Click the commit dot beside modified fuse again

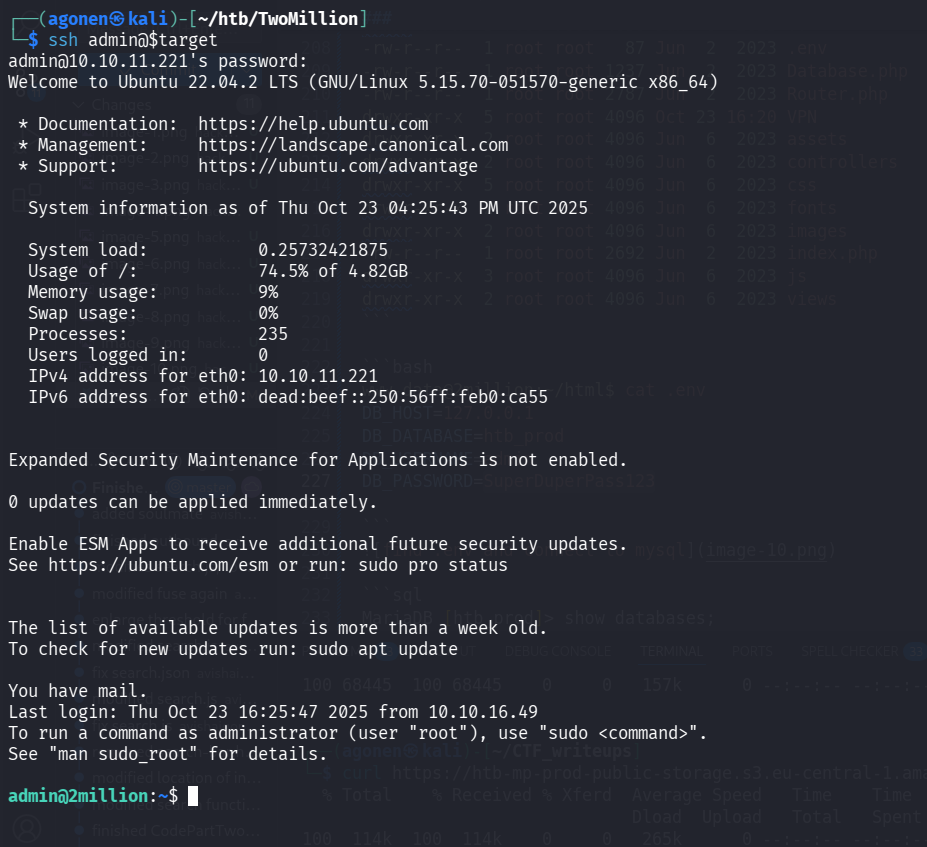pyautogui.click(x=78, y=593)
